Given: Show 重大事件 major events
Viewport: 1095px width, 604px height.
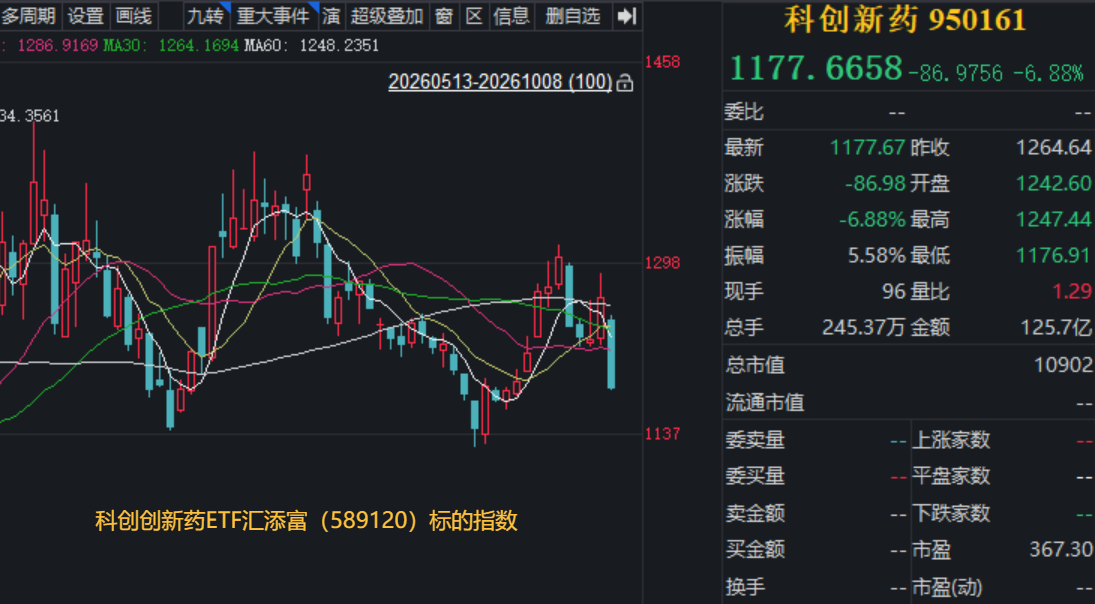Looking at the screenshot, I should (x=273, y=16).
